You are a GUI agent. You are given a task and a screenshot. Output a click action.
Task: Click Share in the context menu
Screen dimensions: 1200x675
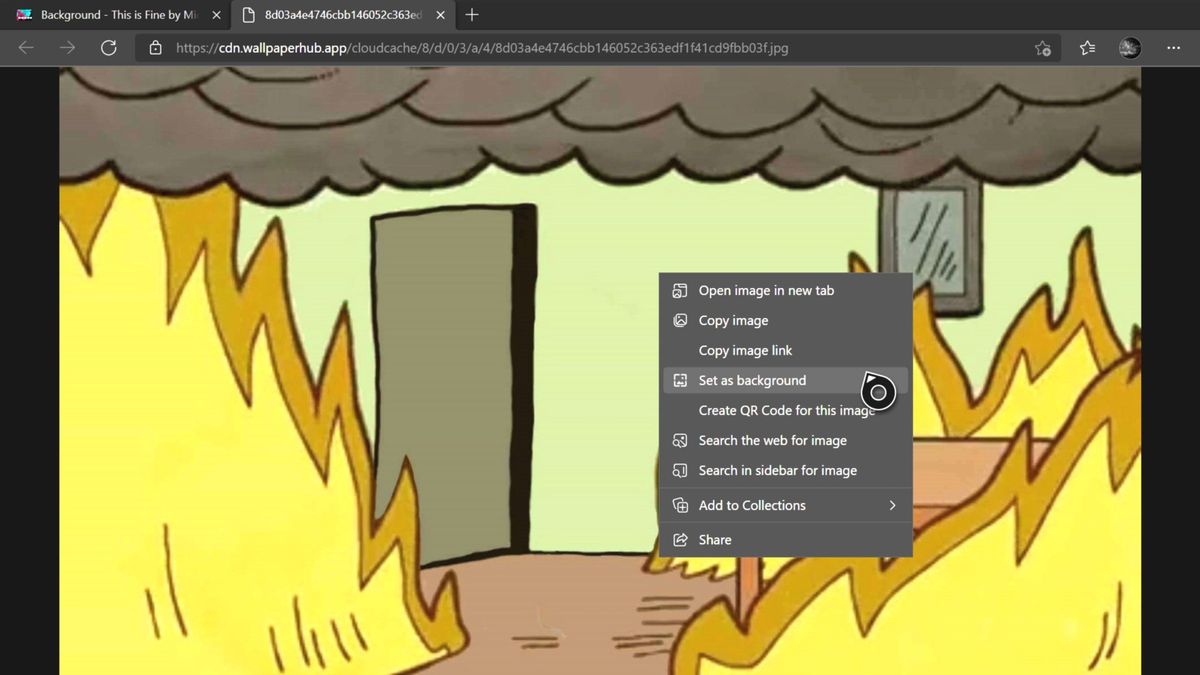(712, 539)
